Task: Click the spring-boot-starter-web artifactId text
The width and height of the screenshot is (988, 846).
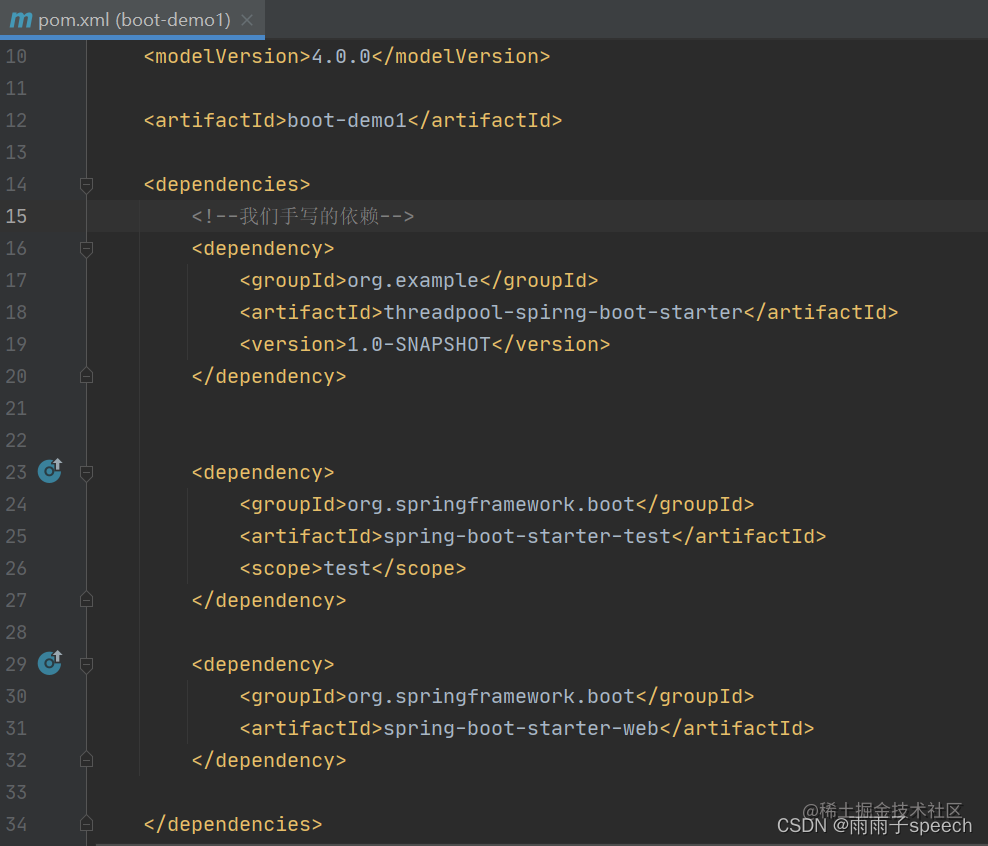Action: click(x=521, y=729)
